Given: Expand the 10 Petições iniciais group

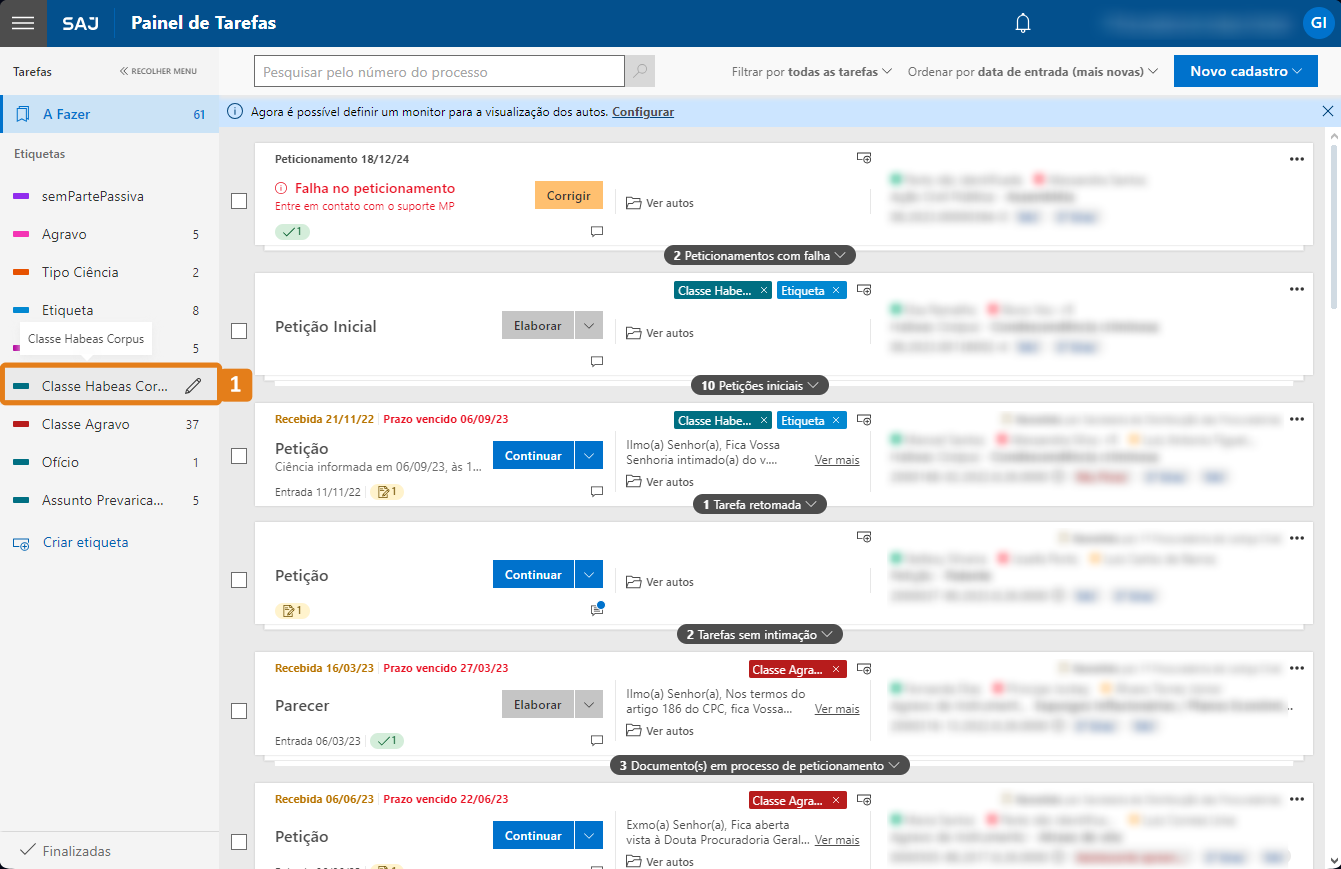Looking at the screenshot, I should pos(760,385).
